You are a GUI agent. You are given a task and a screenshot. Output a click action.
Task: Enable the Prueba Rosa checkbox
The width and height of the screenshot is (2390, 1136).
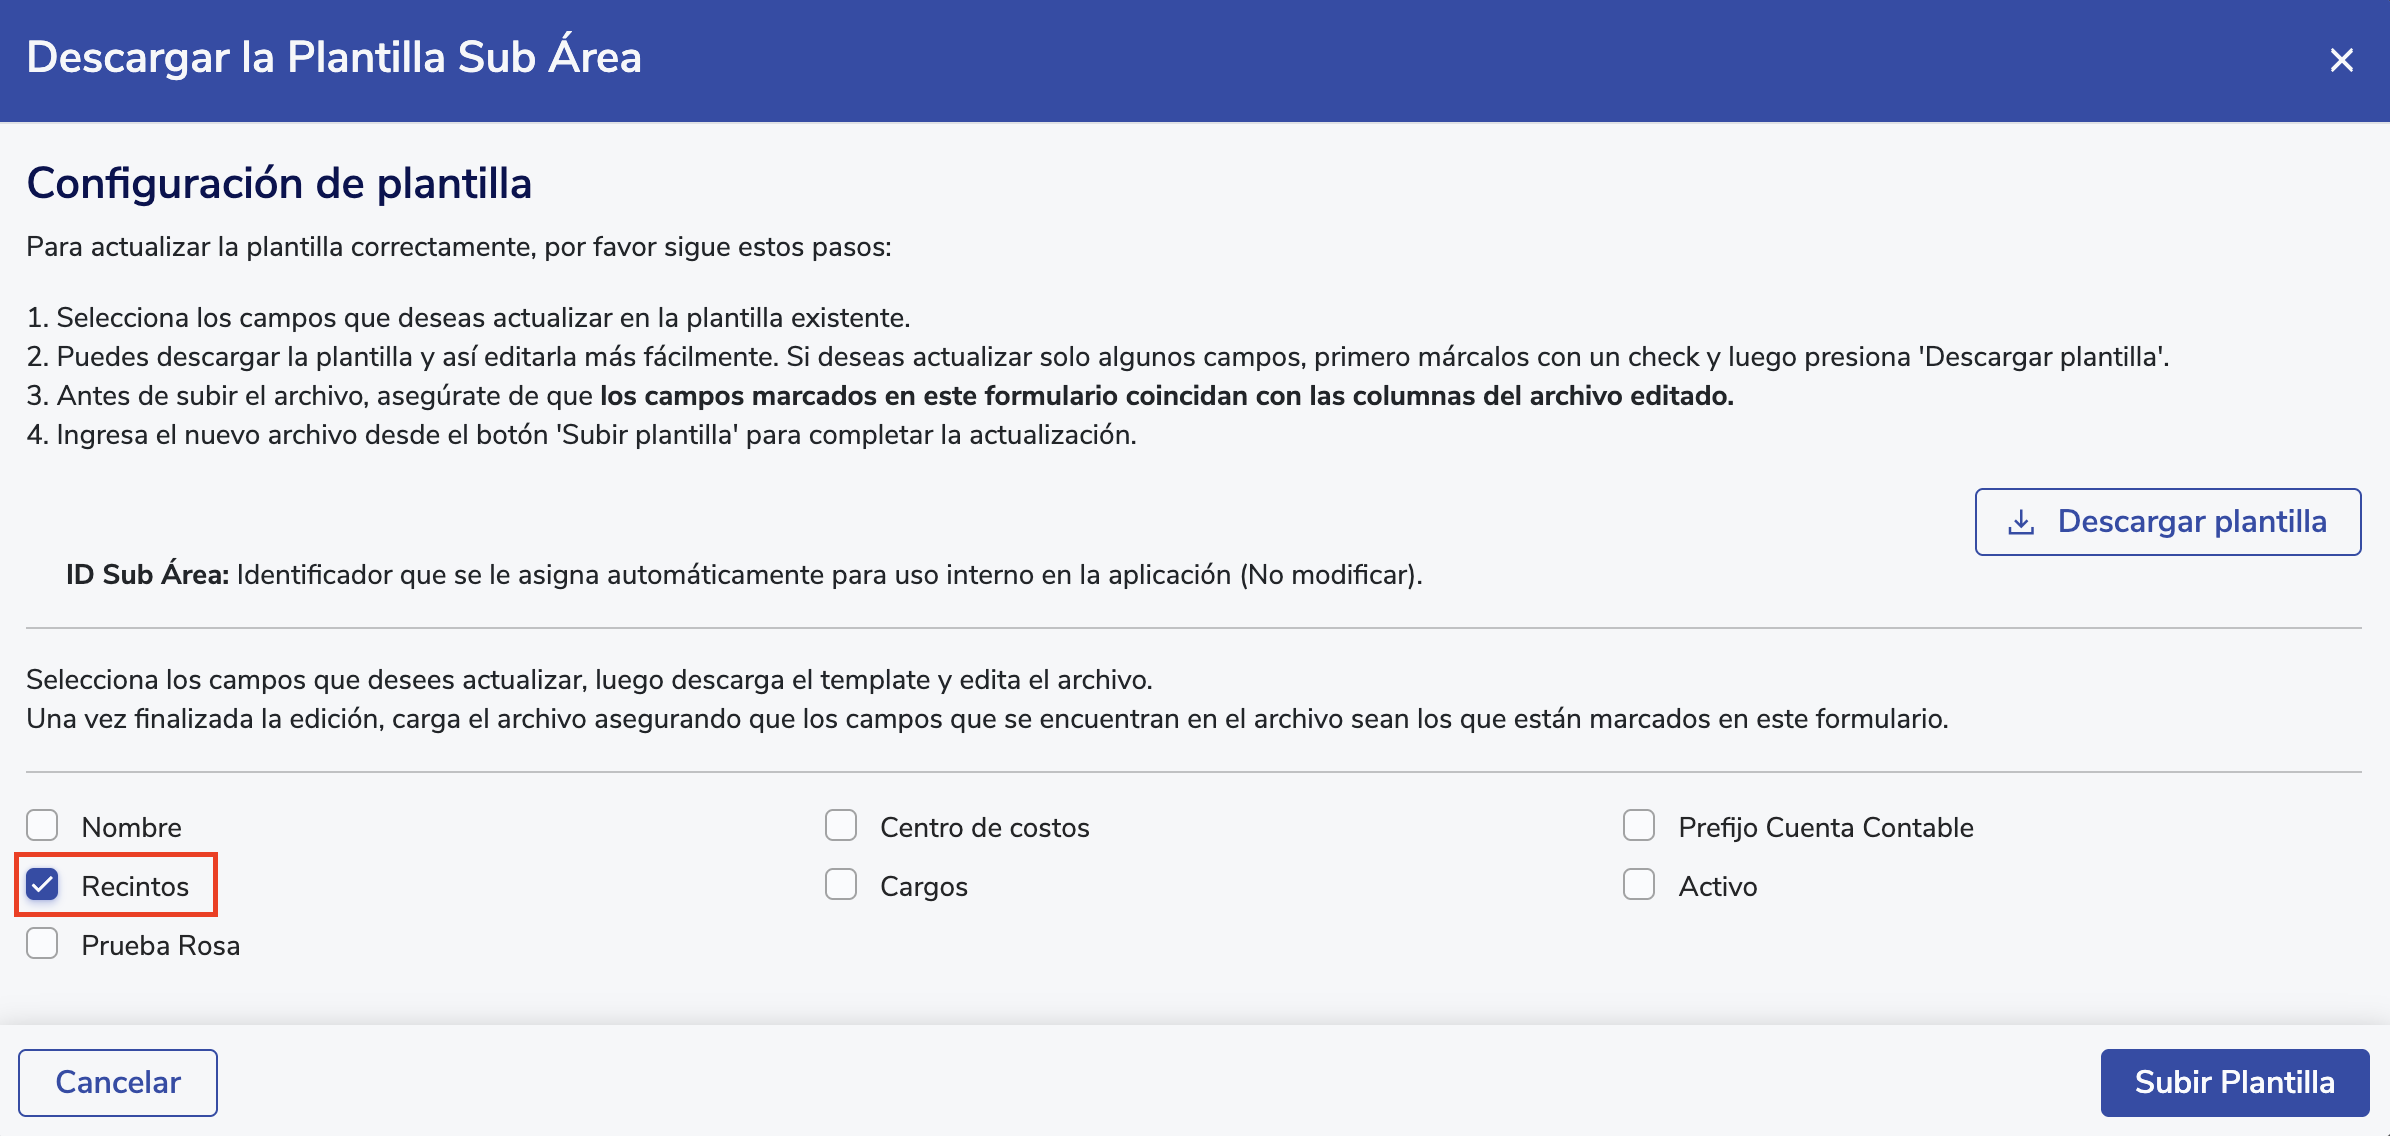(x=42, y=944)
